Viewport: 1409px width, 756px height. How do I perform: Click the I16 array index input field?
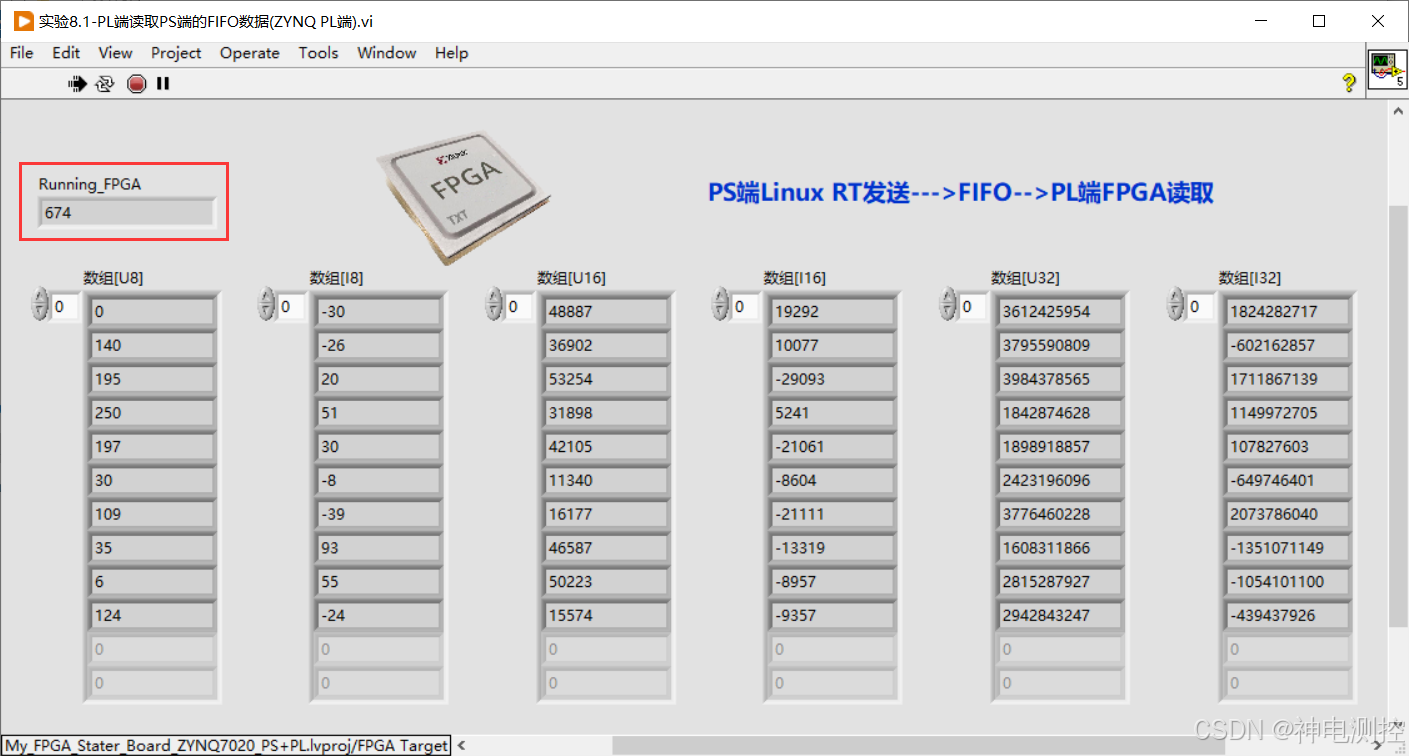745,306
